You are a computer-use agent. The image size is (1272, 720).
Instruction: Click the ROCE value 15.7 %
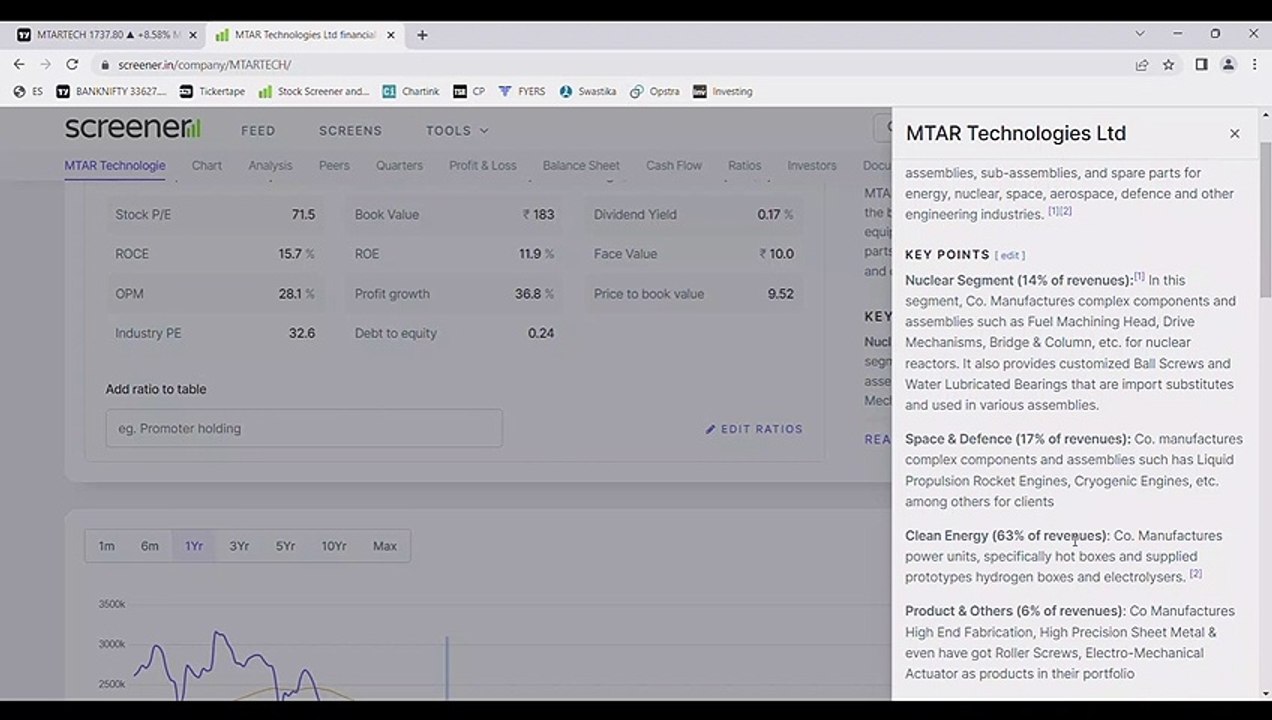[296, 254]
